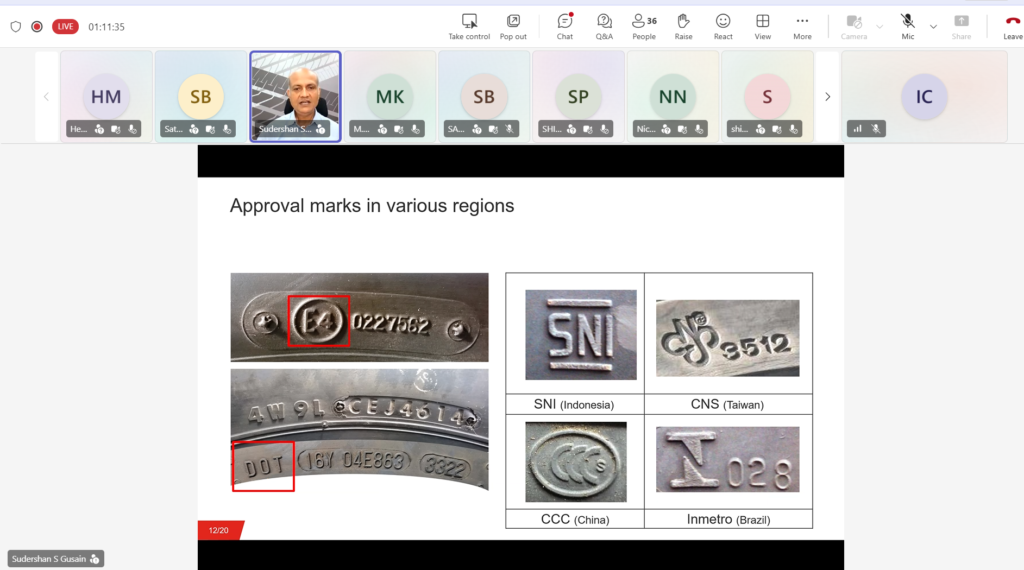Raise your hand

point(683,27)
